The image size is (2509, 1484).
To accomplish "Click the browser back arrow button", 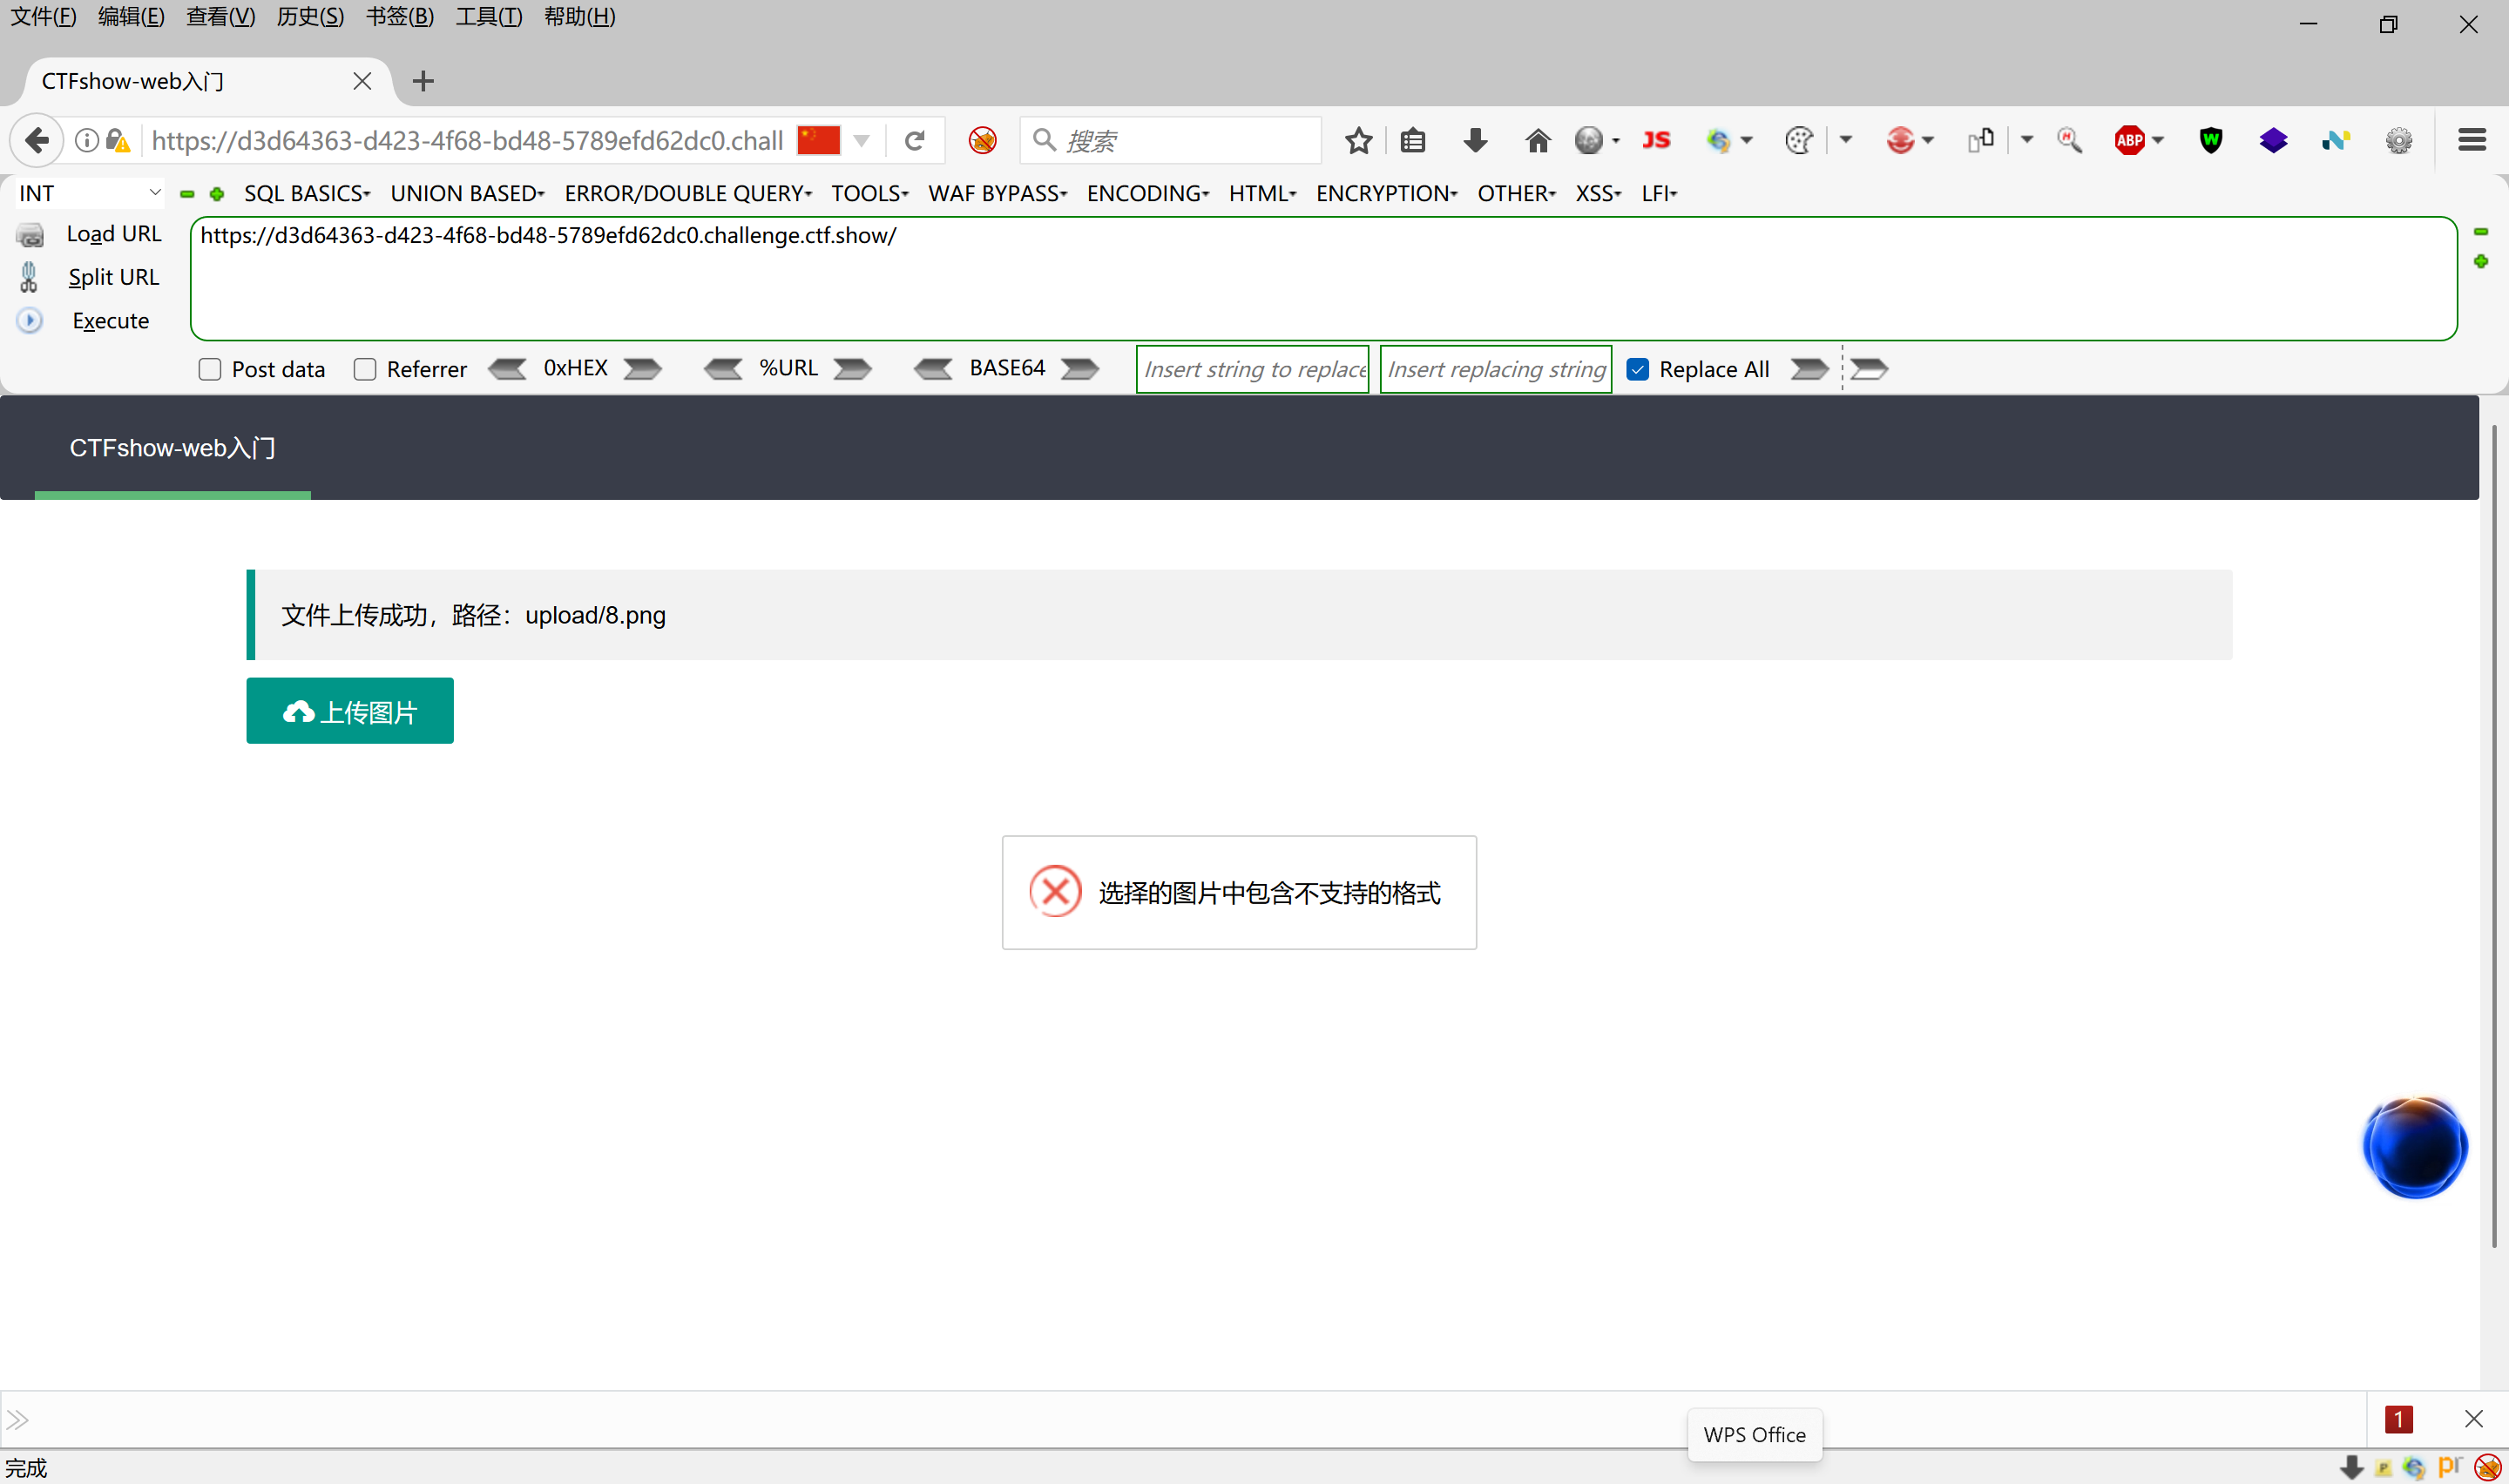I will pyautogui.click(x=37, y=141).
